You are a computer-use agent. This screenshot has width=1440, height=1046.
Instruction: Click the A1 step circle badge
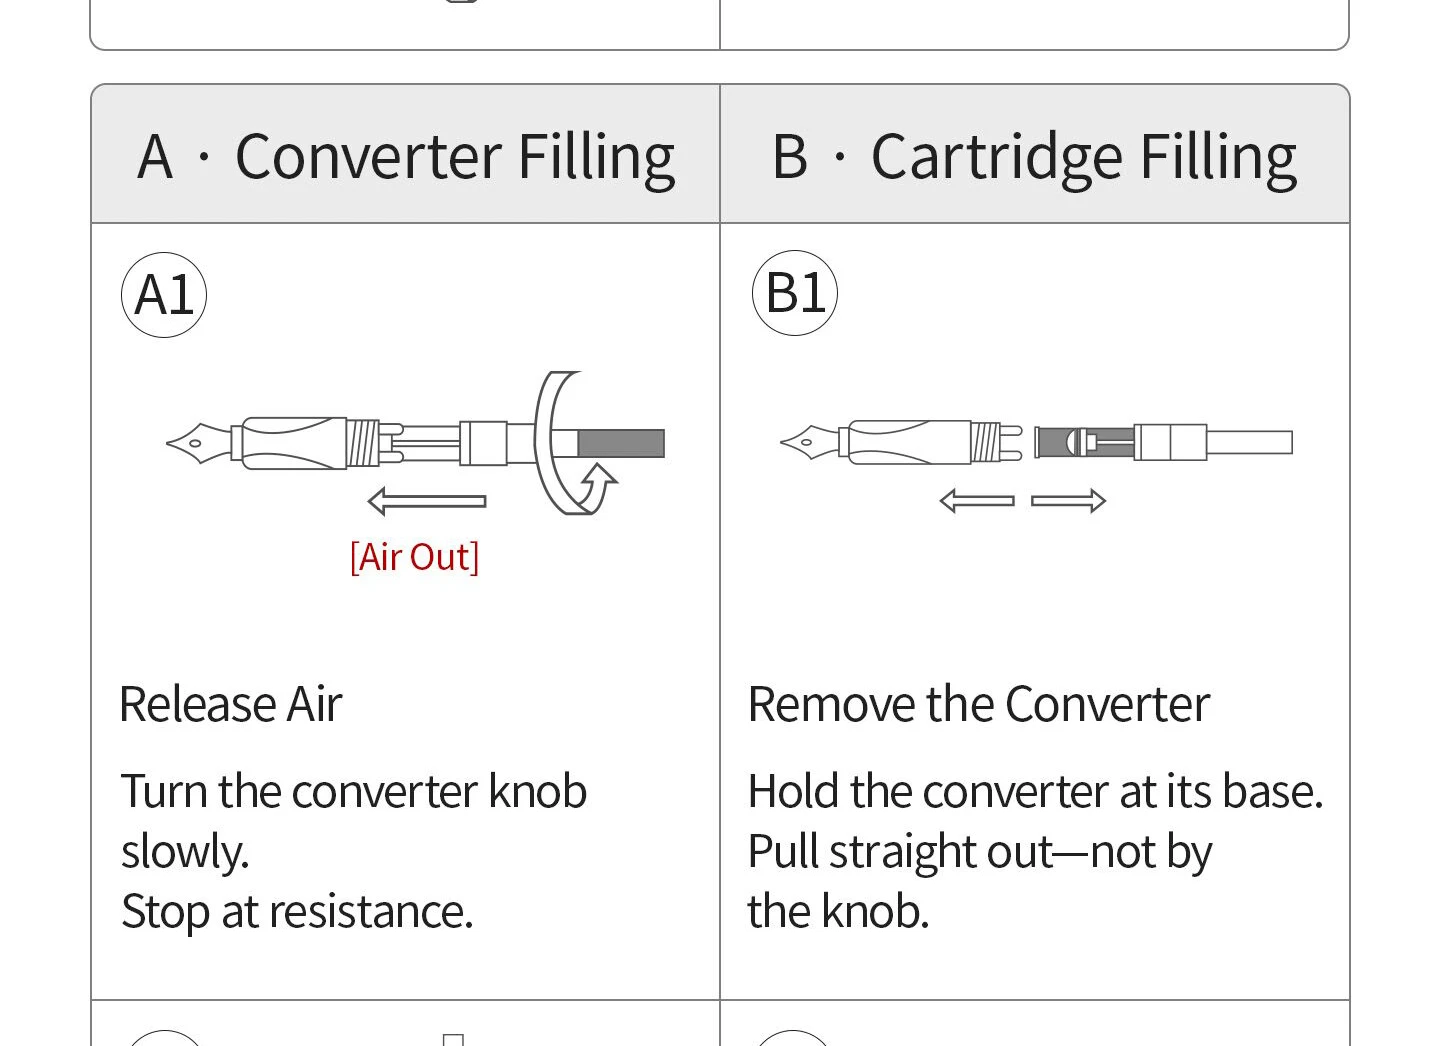pos(164,295)
